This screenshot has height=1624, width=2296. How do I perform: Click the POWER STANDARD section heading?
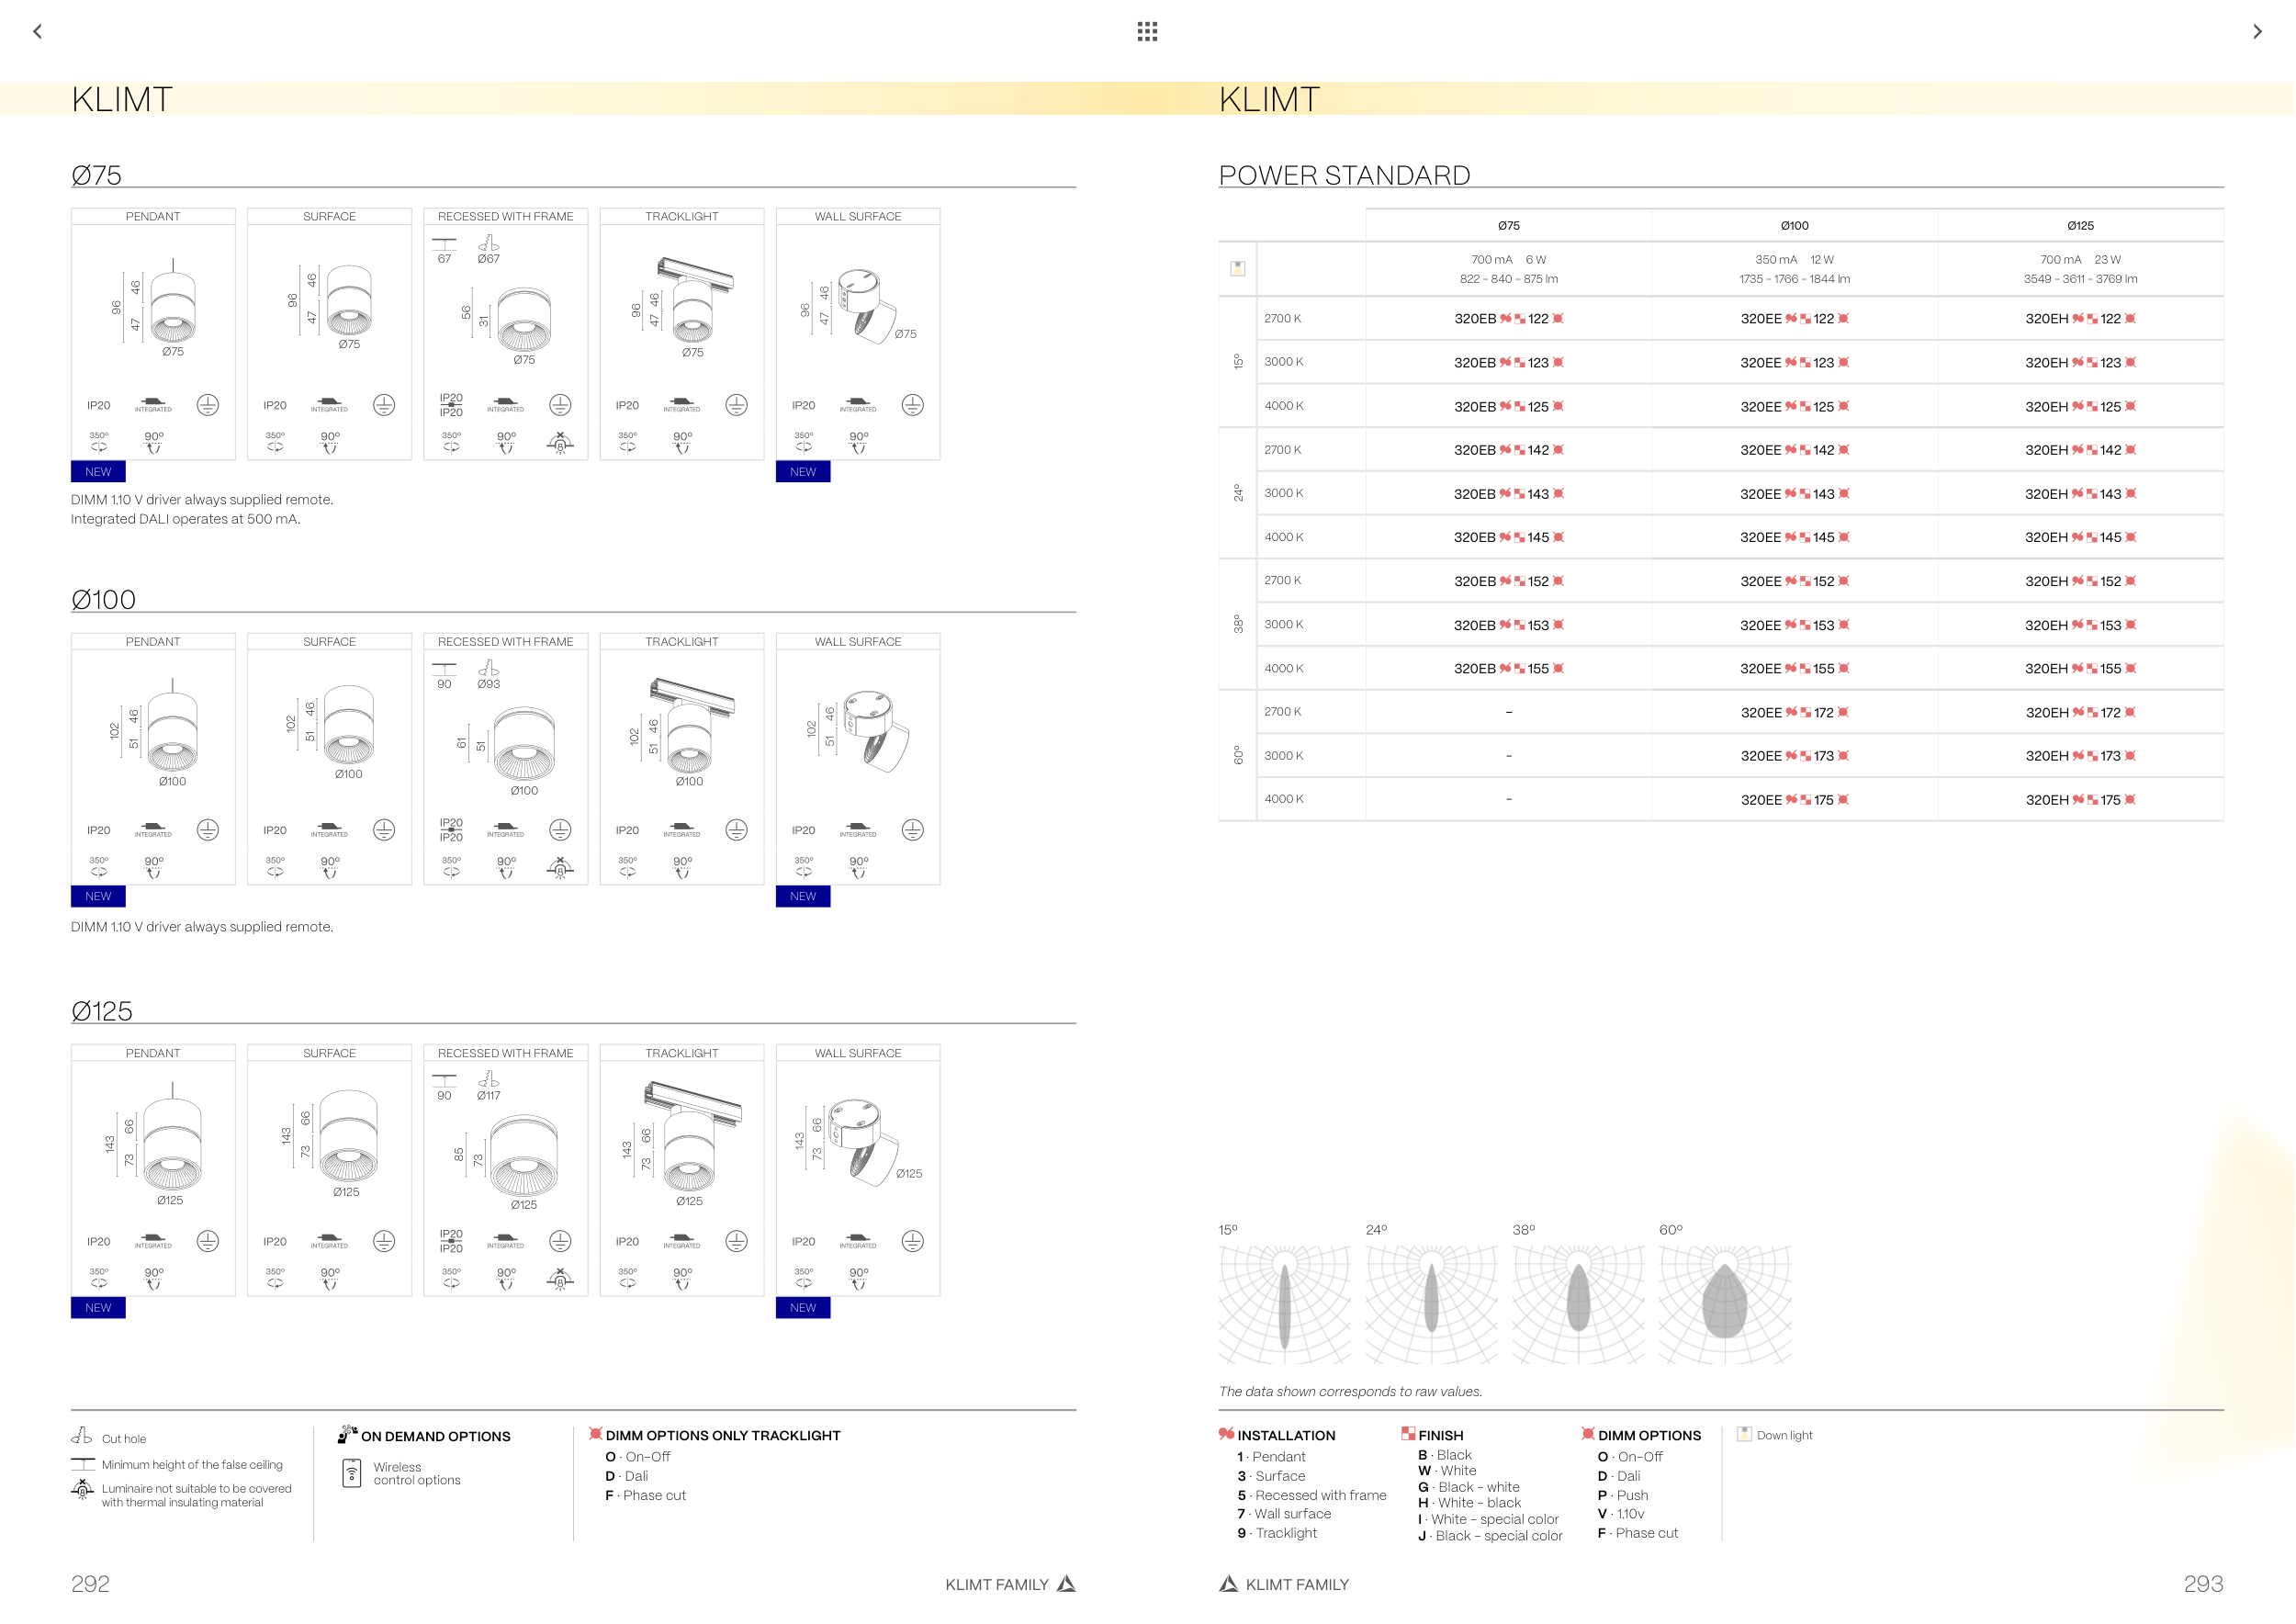click(x=1344, y=175)
